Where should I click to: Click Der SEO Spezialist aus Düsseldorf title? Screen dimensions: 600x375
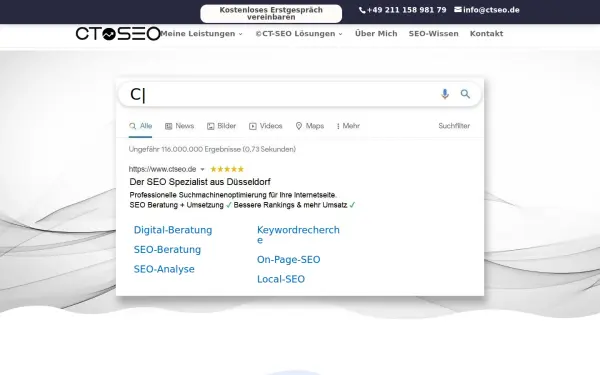click(x=200, y=182)
